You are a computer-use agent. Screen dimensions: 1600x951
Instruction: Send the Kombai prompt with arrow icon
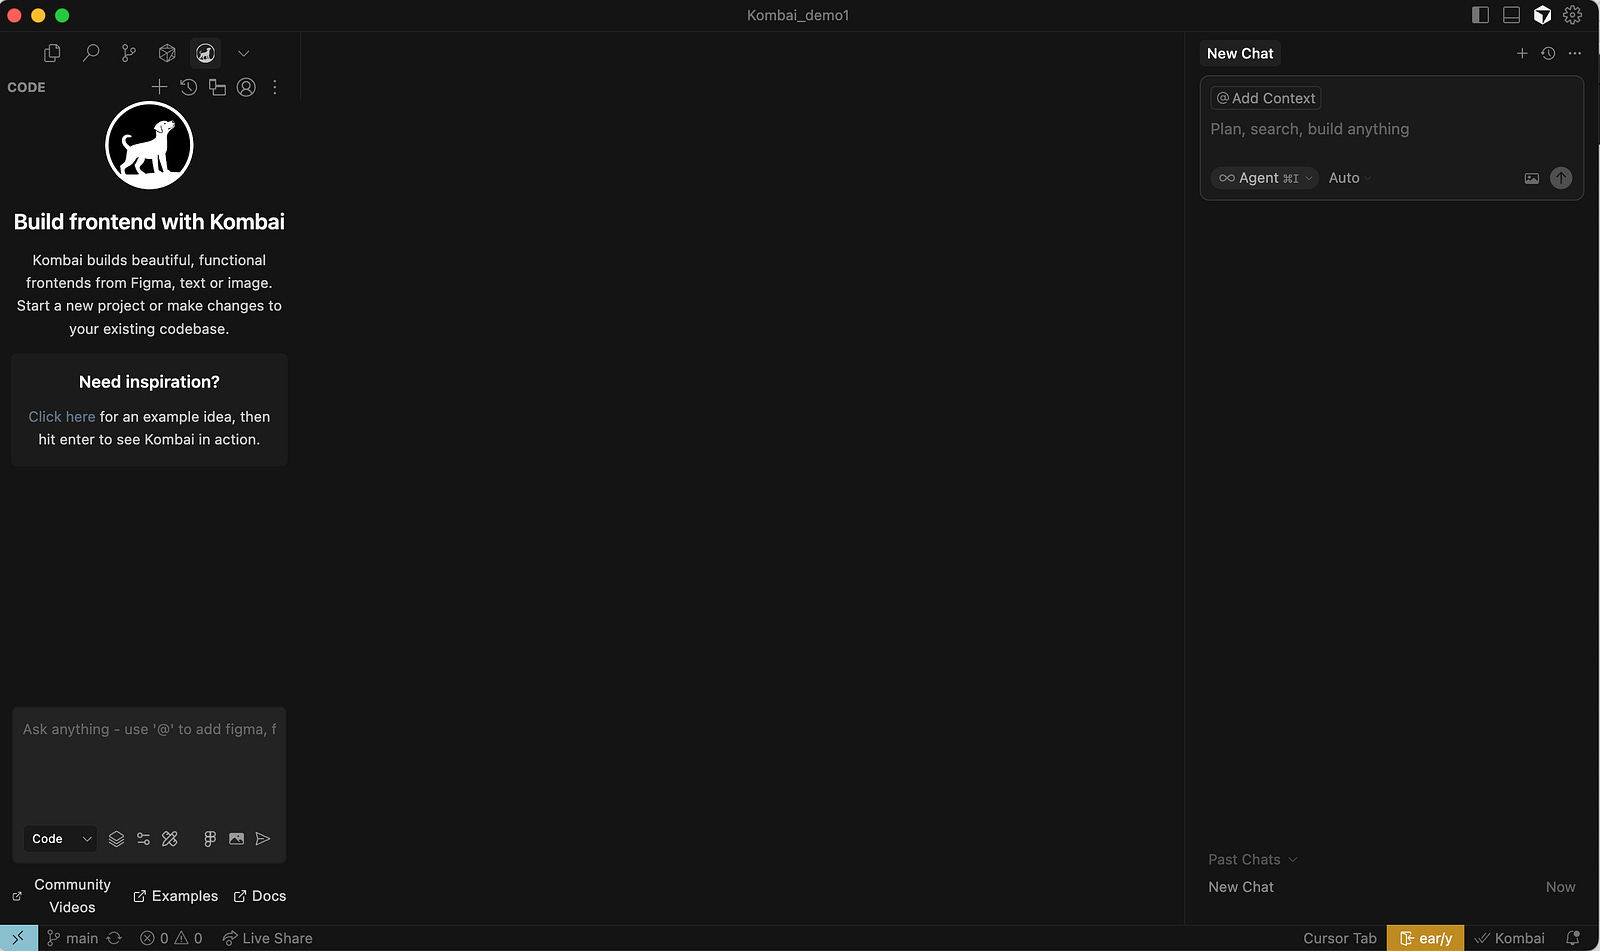click(263, 839)
